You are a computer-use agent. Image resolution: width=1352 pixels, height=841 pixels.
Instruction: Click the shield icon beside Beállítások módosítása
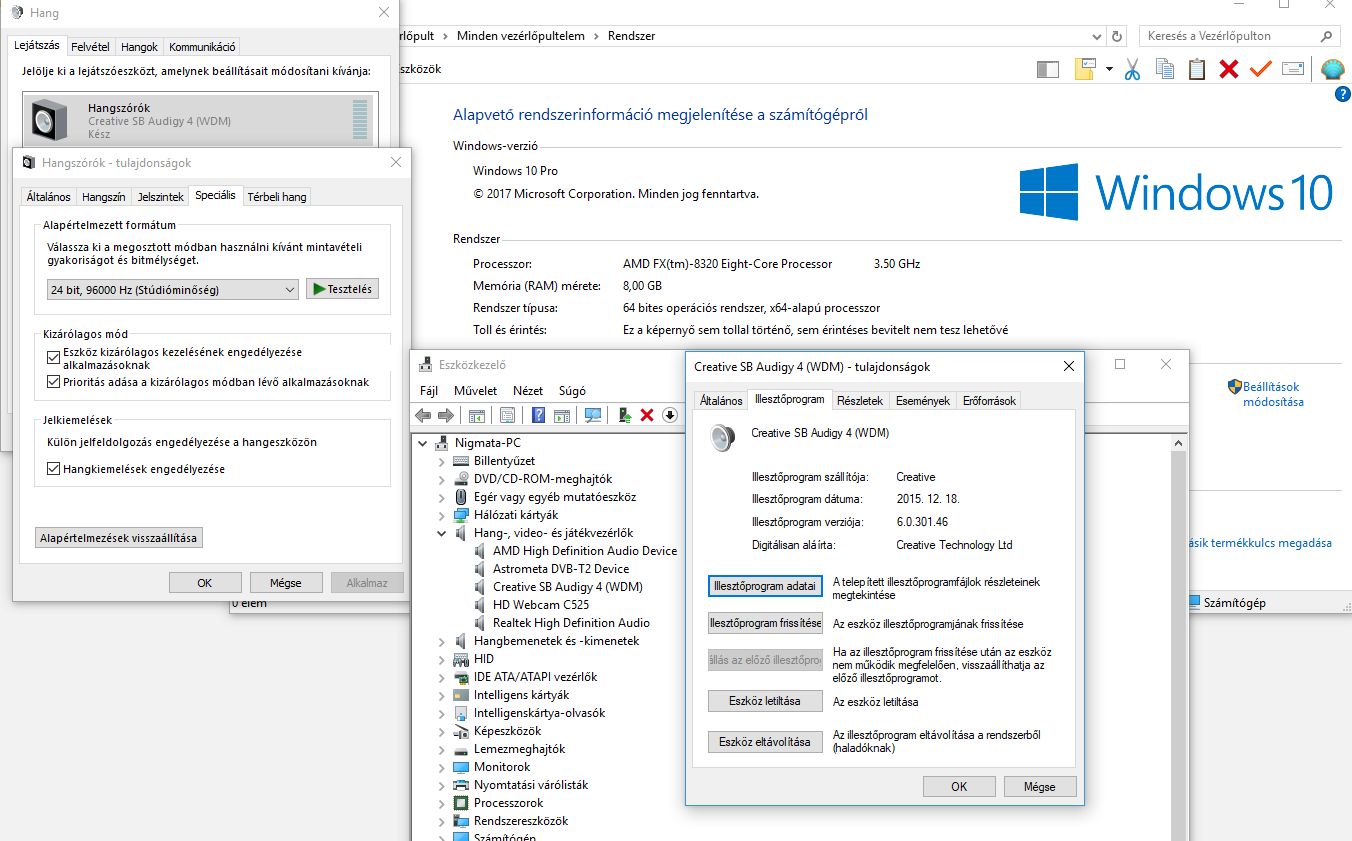(x=1234, y=386)
